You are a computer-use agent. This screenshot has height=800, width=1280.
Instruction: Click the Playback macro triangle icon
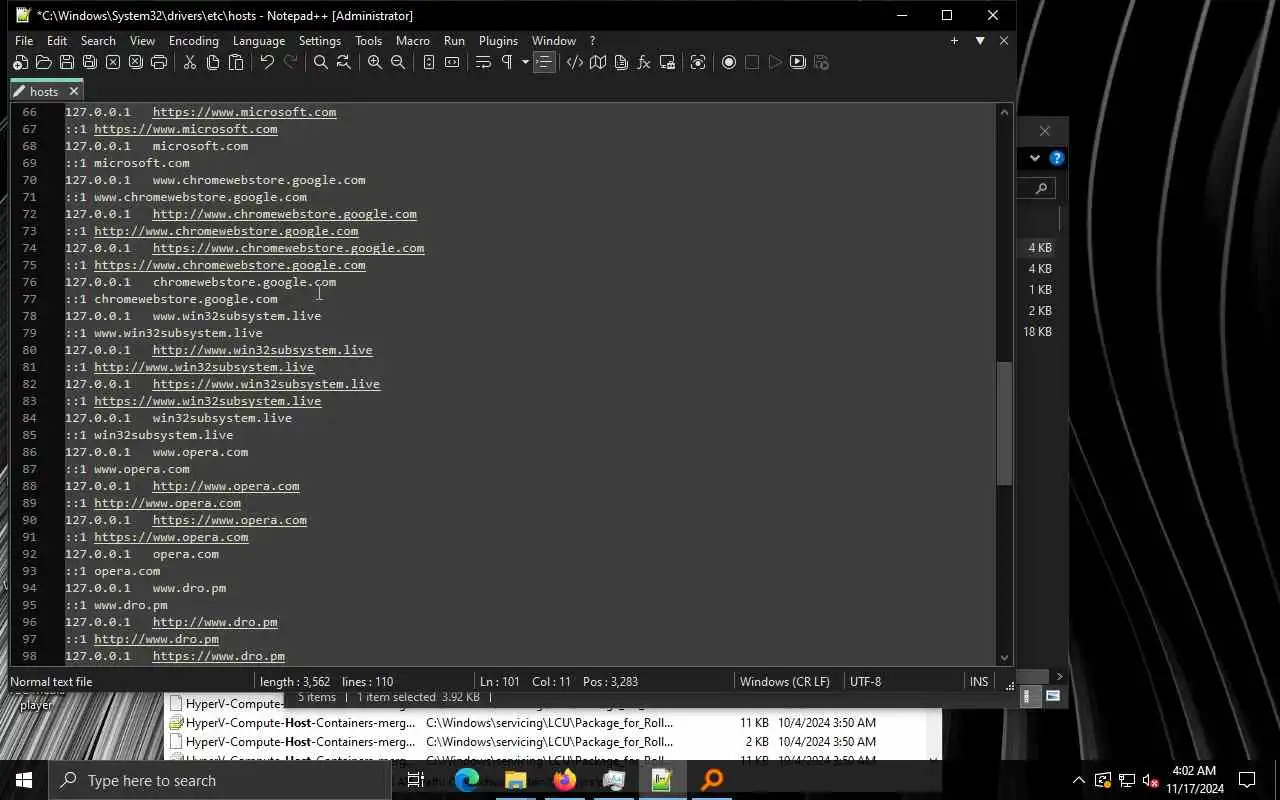pos(775,62)
